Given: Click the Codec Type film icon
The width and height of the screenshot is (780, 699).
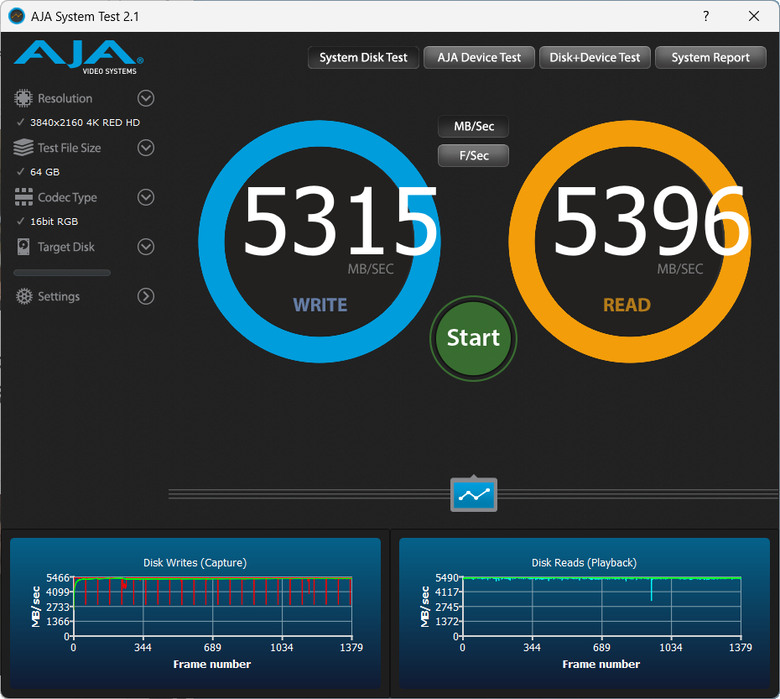Looking at the screenshot, I should click(23, 197).
